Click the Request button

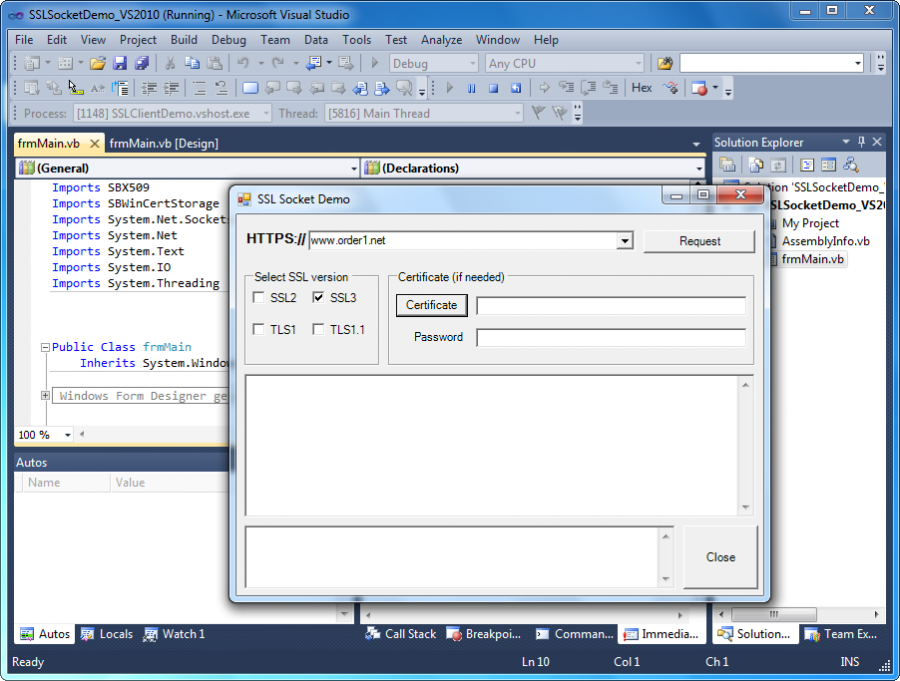coord(699,241)
